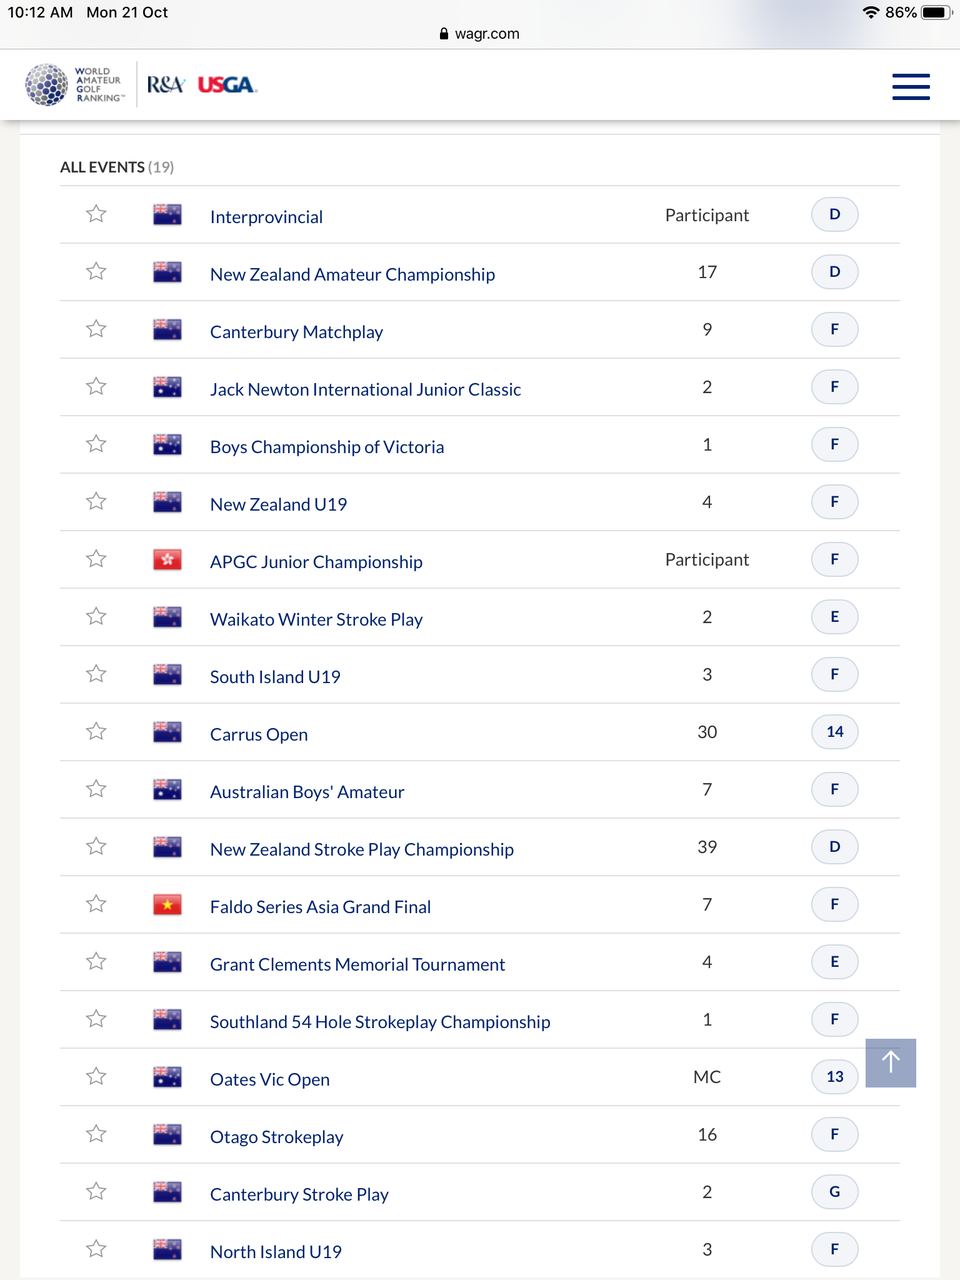
Task: Click the New Zealand flag beside Carrus Open
Action: coord(167,732)
